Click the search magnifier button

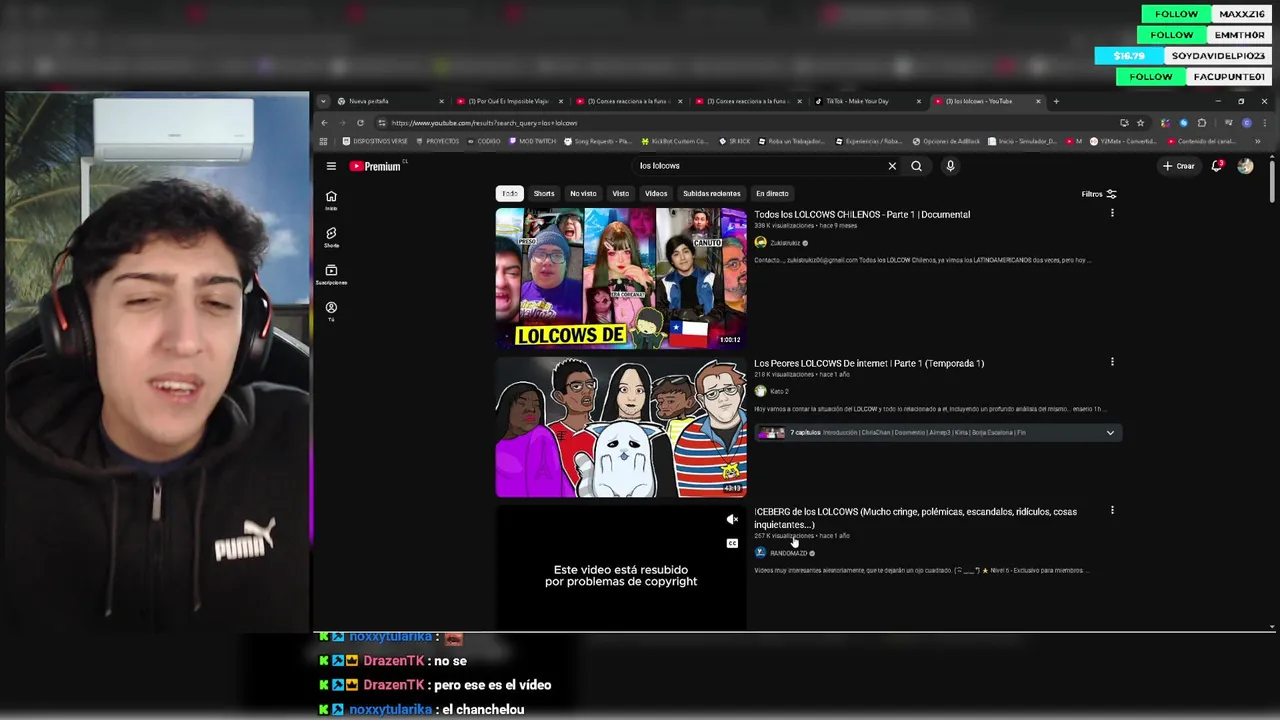click(916, 166)
